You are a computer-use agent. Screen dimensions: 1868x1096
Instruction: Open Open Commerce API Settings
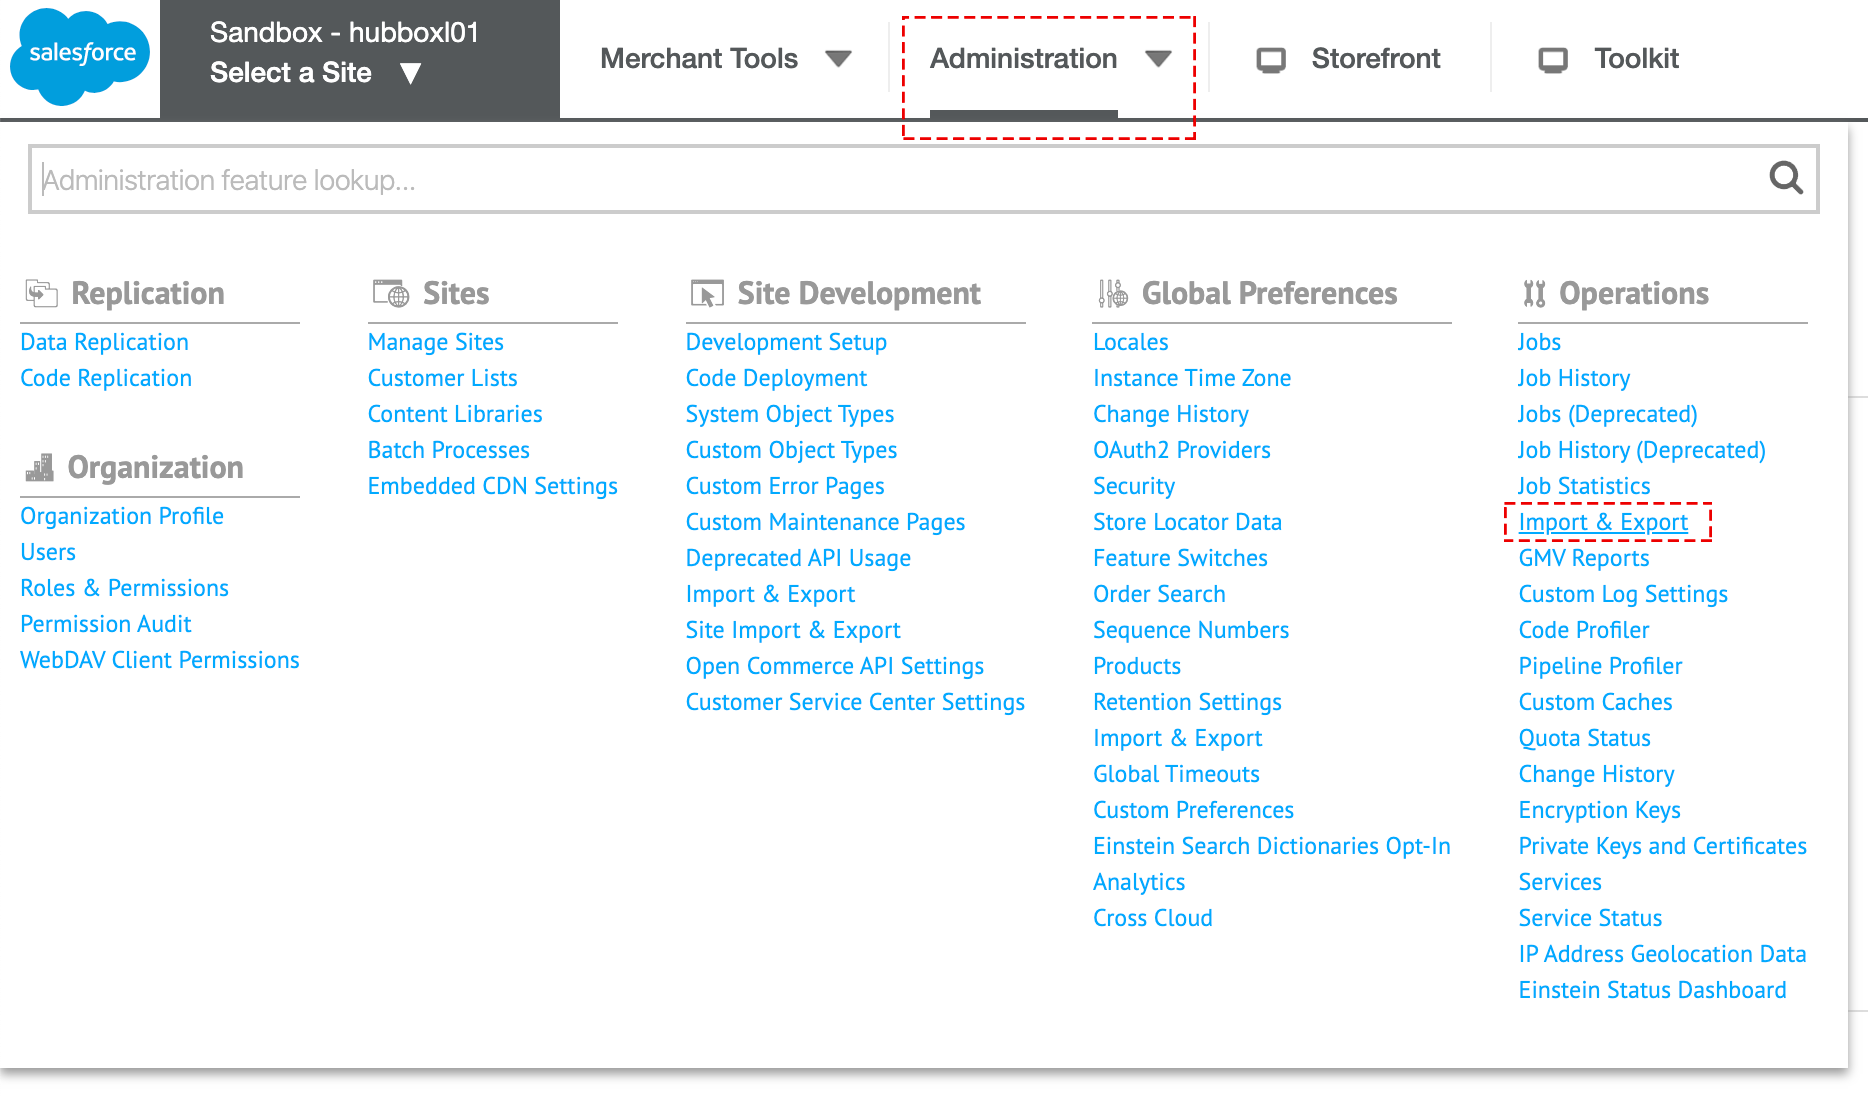tap(835, 666)
